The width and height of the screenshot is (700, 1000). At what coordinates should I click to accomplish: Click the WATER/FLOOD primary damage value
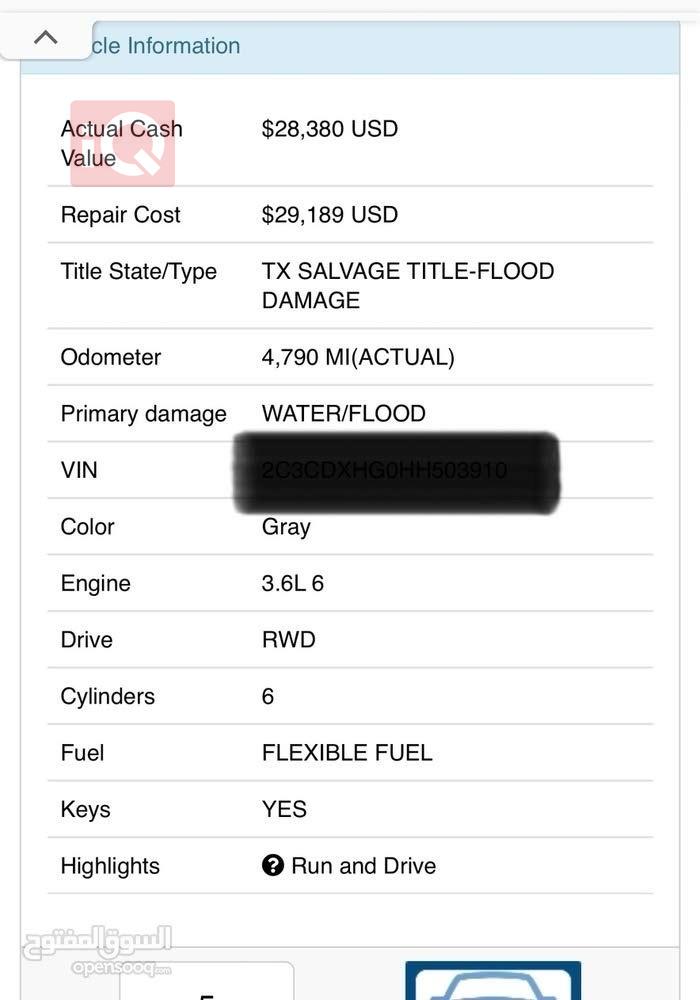pyautogui.click(x=344, y=414)
